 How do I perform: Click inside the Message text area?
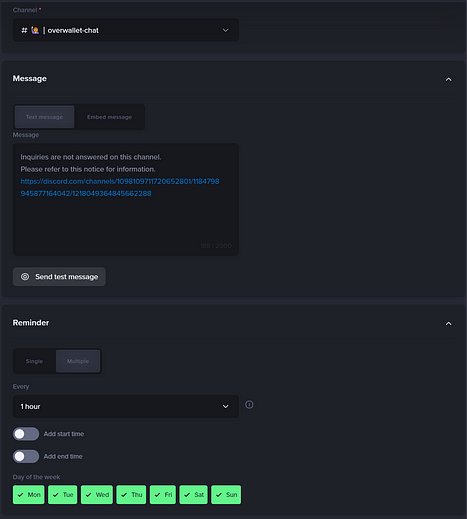(126, 200)
